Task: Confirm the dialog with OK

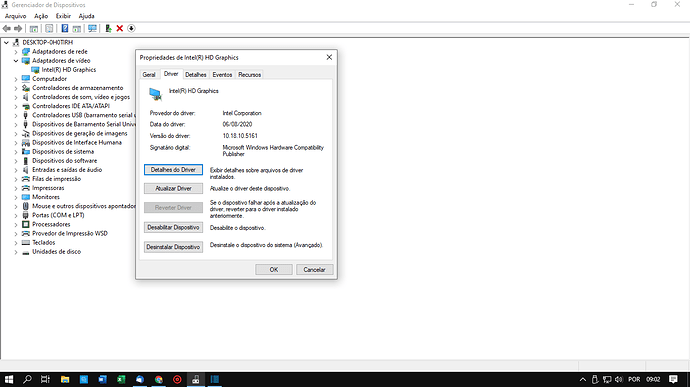Action: [274, 269]
